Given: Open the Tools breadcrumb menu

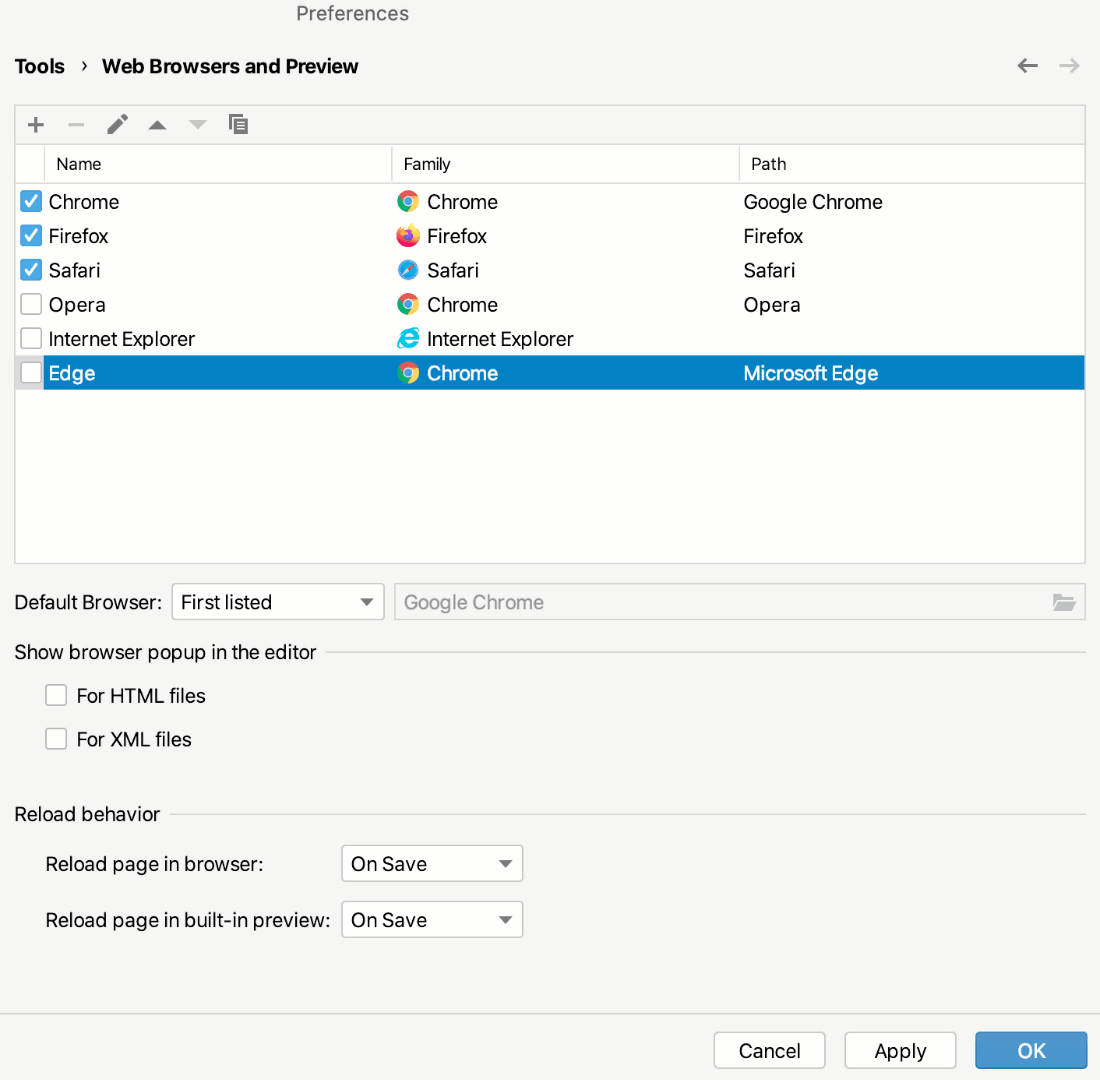Looking at the screenshot, I should coord(39,66).
